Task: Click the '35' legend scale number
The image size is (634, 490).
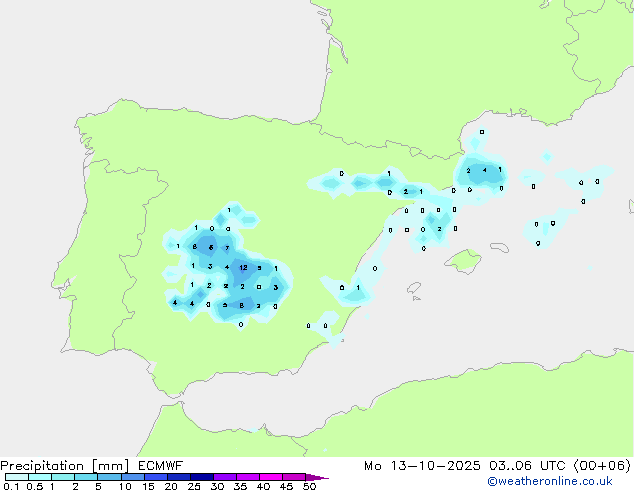Action: pyautogui.click(x=240, y=486)
